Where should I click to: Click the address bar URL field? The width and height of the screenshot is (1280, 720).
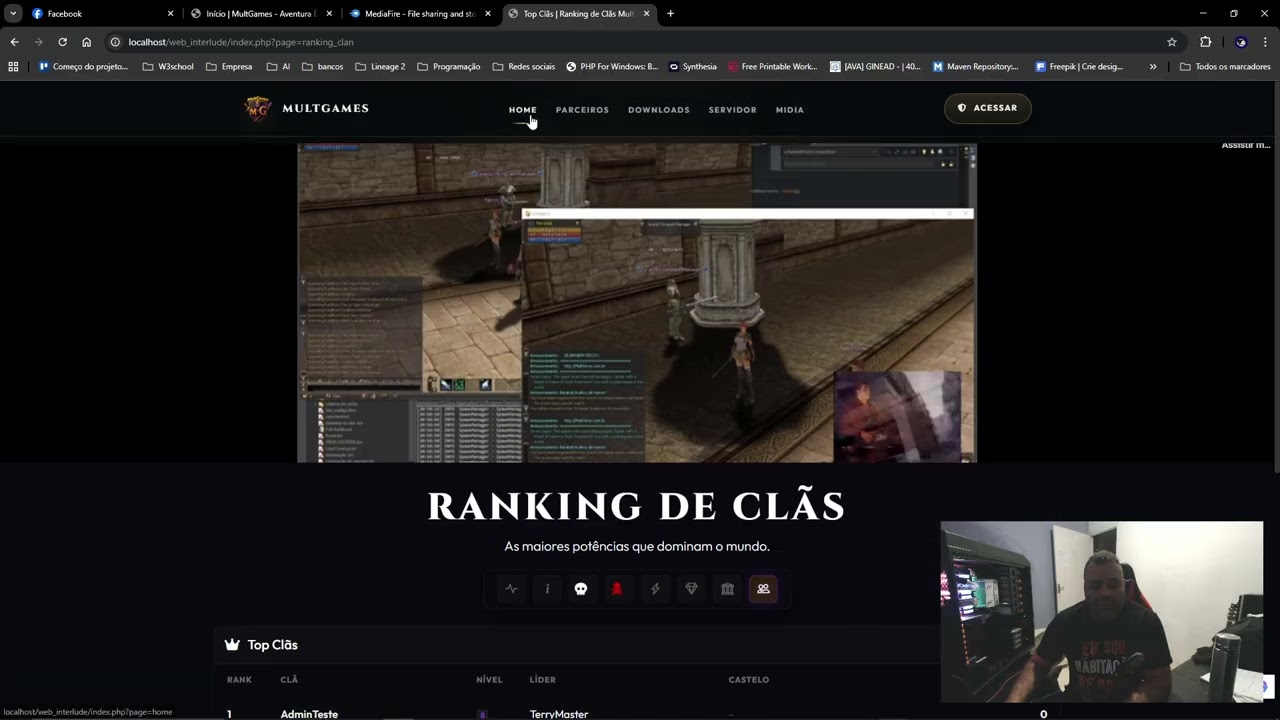640,42
